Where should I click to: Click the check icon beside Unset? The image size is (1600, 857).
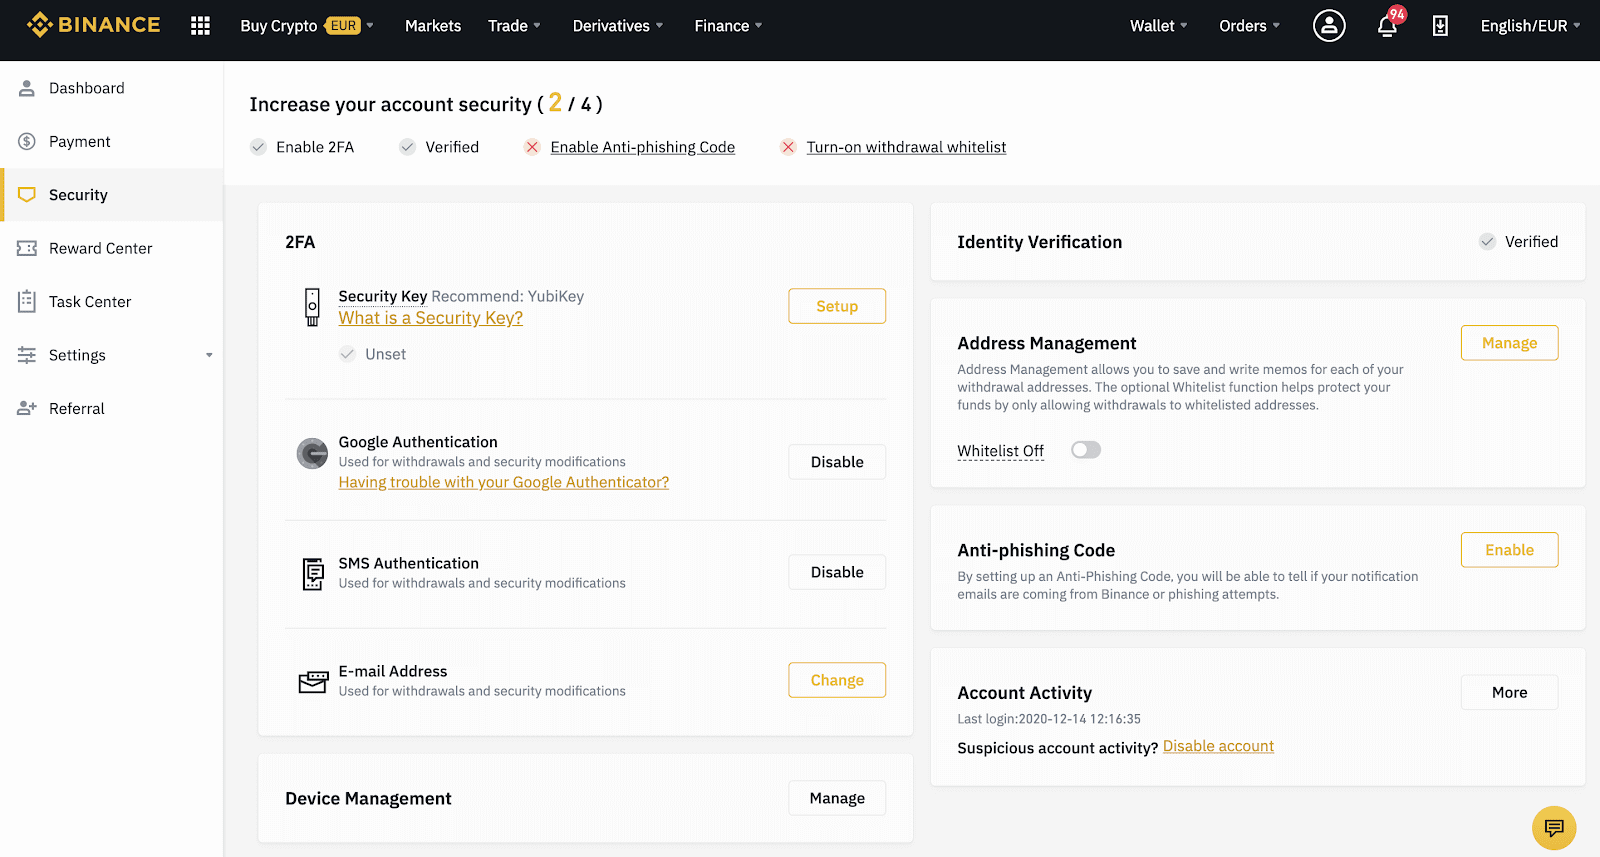click(x=347, y=354)
